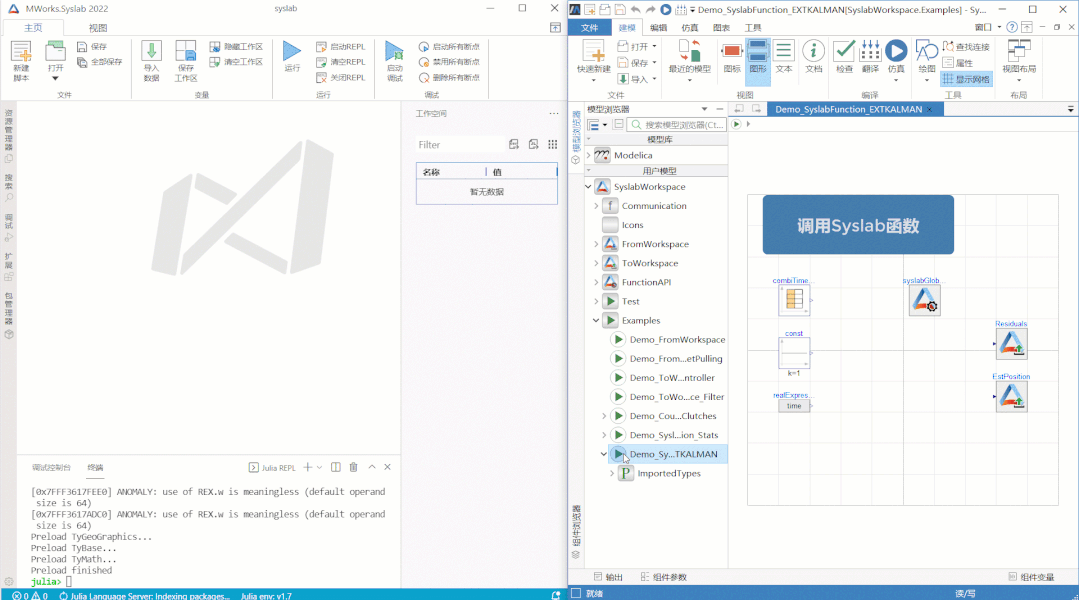This screenshot has height=600, width=1079.
Task: Toggle the 图形 diagram view mode
Action: (x=758, y=56)
